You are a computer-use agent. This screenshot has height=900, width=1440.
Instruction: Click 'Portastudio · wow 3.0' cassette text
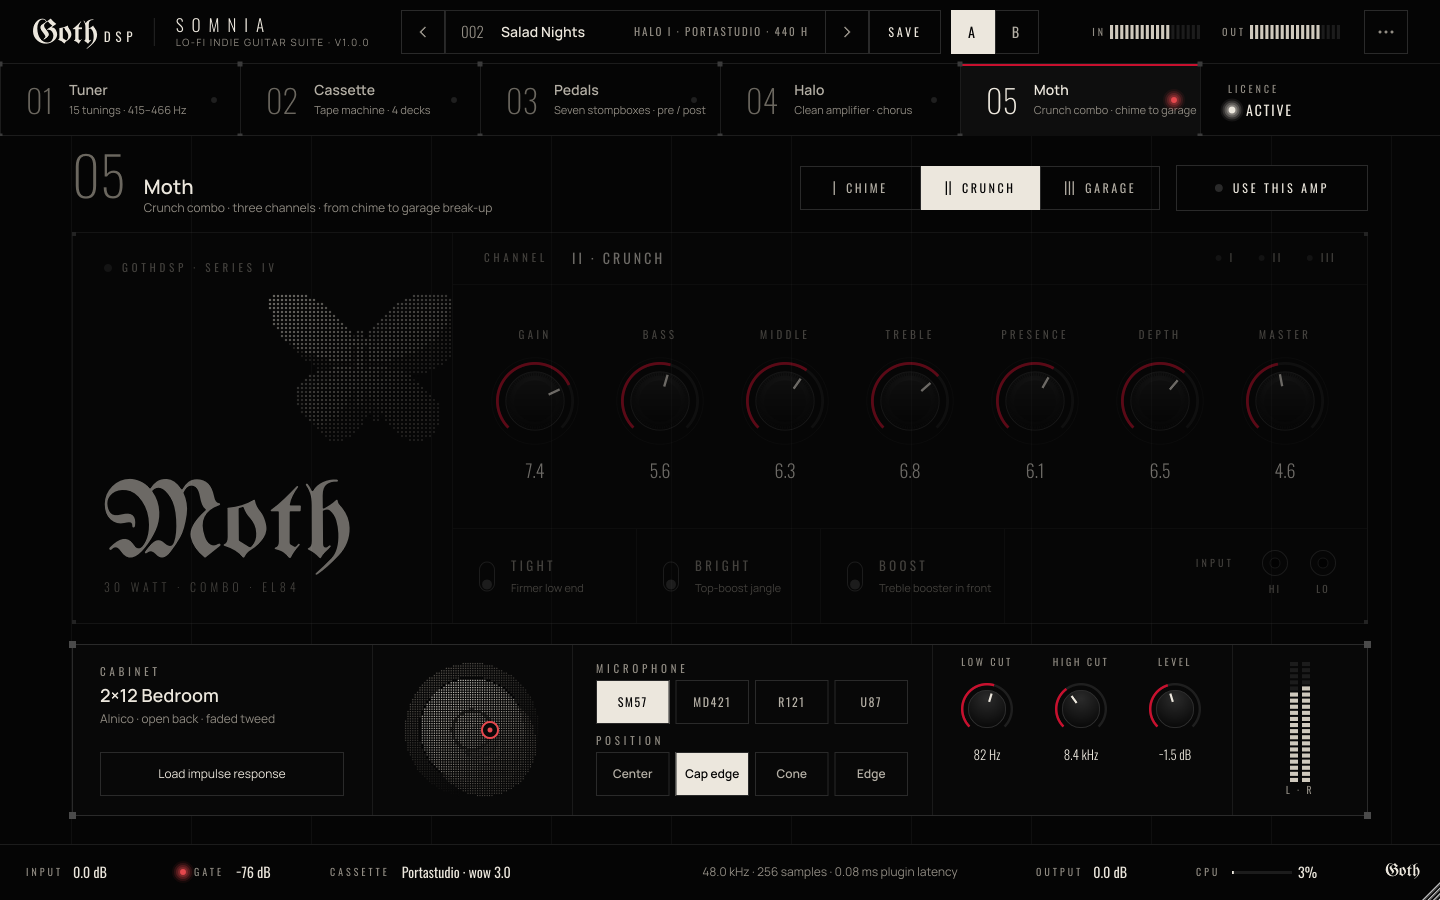point(456,872)
